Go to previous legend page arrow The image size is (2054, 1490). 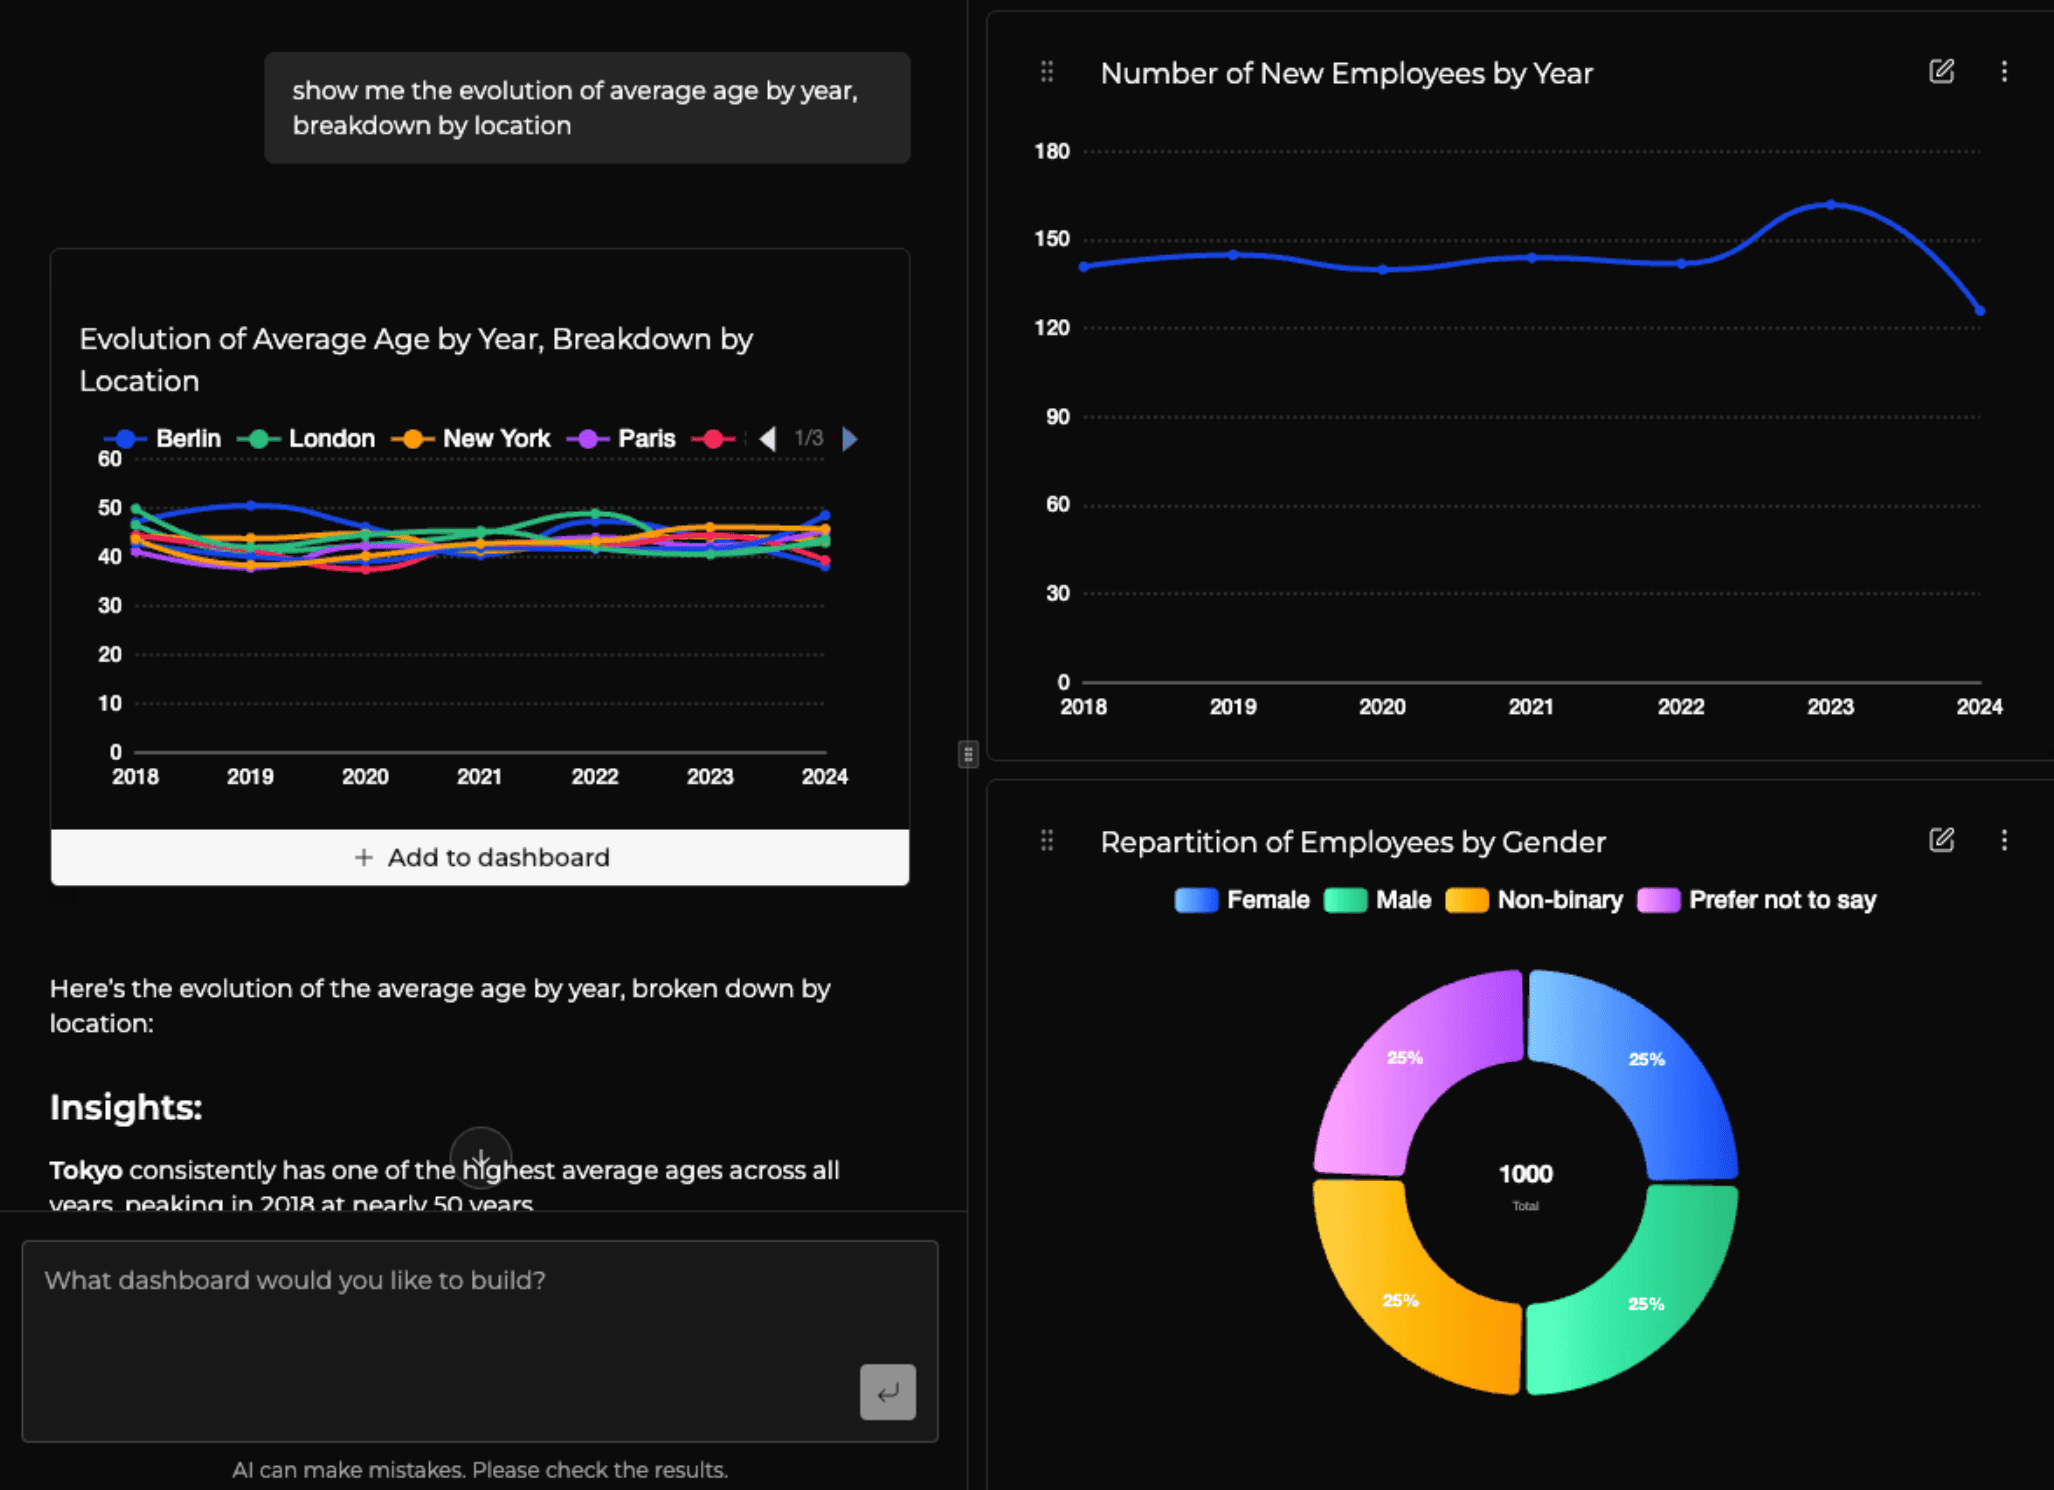tap(768, 438)
